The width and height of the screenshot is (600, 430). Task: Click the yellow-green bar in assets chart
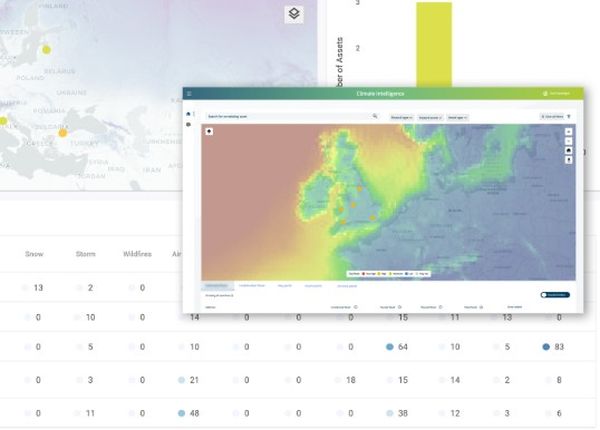coord(434,44)
